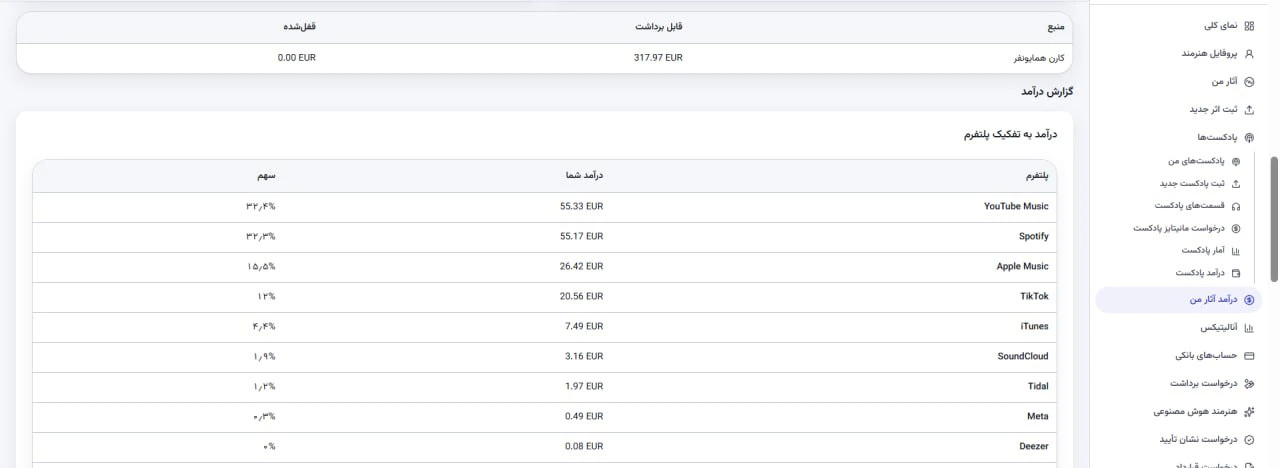Click the Tidal platform row label

tap(1038, 386)
